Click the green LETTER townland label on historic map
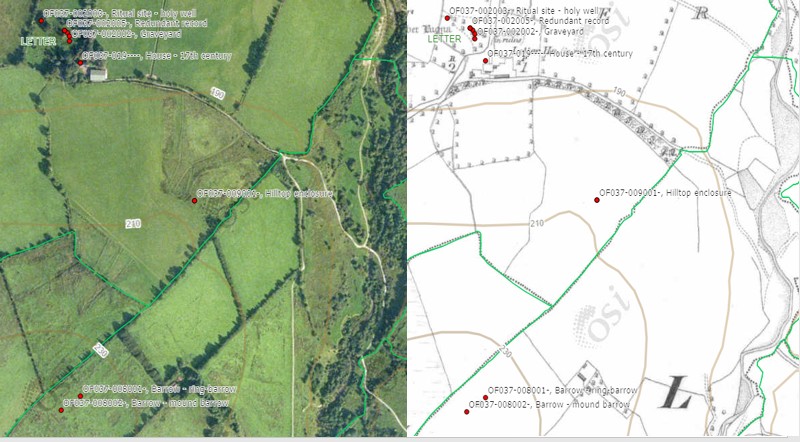 [444, 39]
